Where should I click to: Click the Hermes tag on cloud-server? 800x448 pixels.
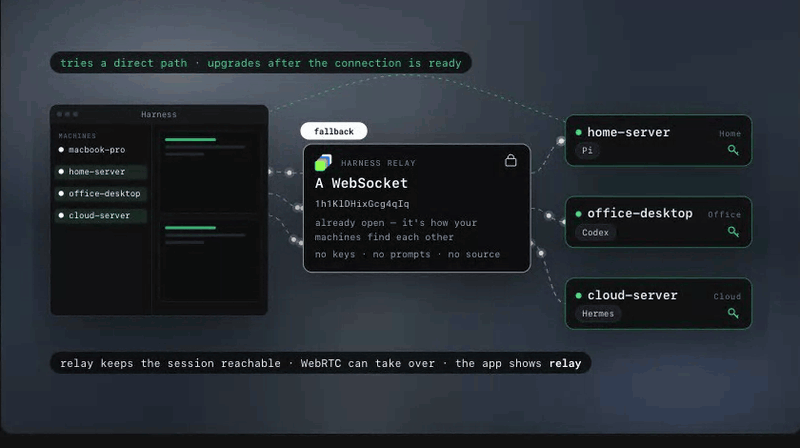click(x=598, y=314)
